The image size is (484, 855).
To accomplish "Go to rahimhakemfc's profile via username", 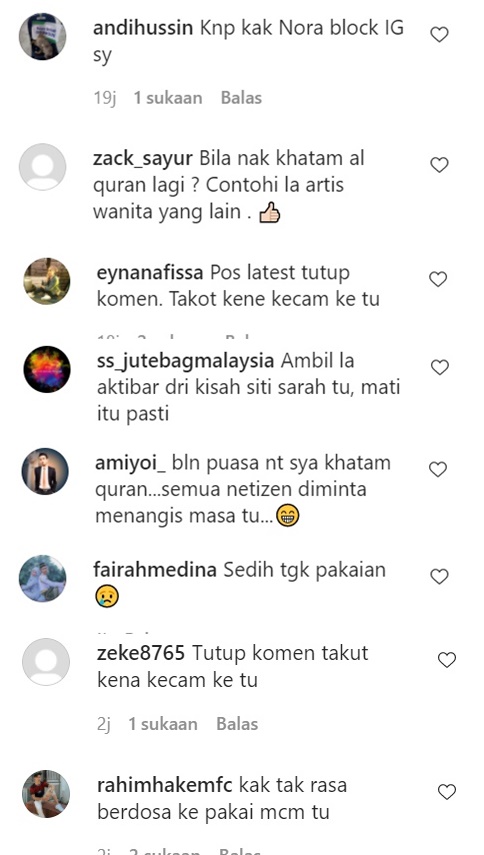I will pyautogui.click(x=165, y=786).
